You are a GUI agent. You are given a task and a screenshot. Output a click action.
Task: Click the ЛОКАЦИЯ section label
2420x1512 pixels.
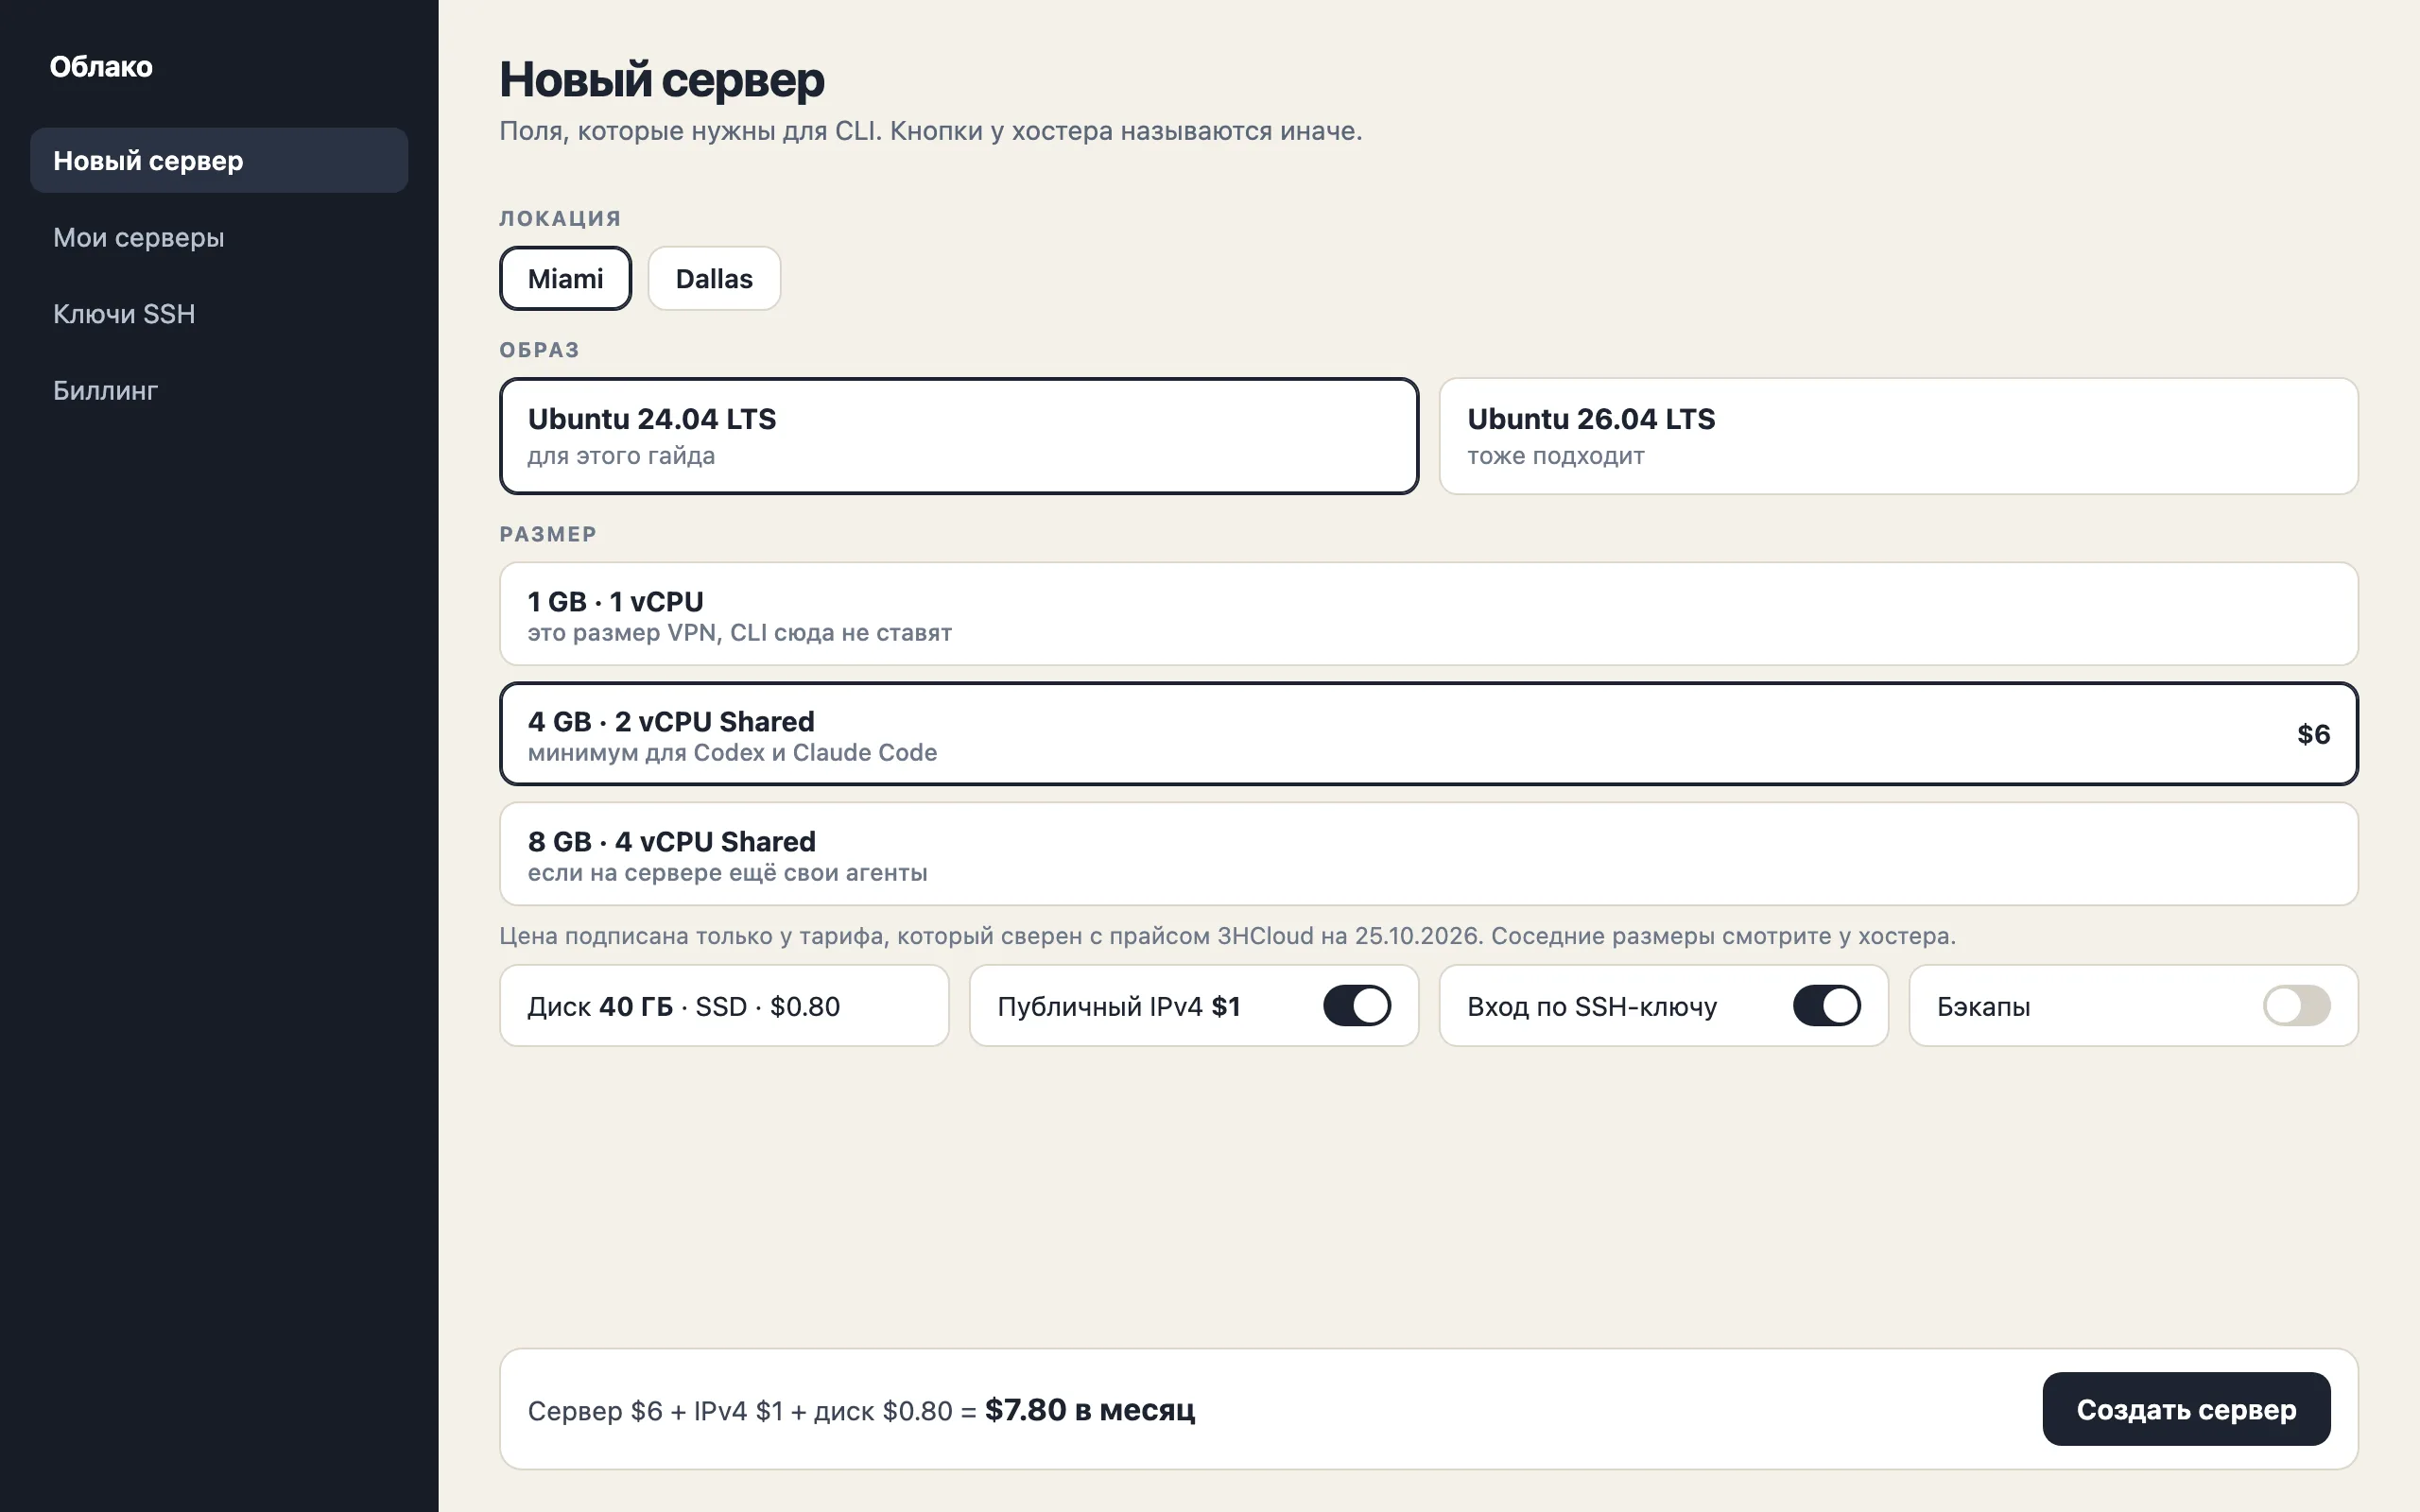(x=560, y=218)
